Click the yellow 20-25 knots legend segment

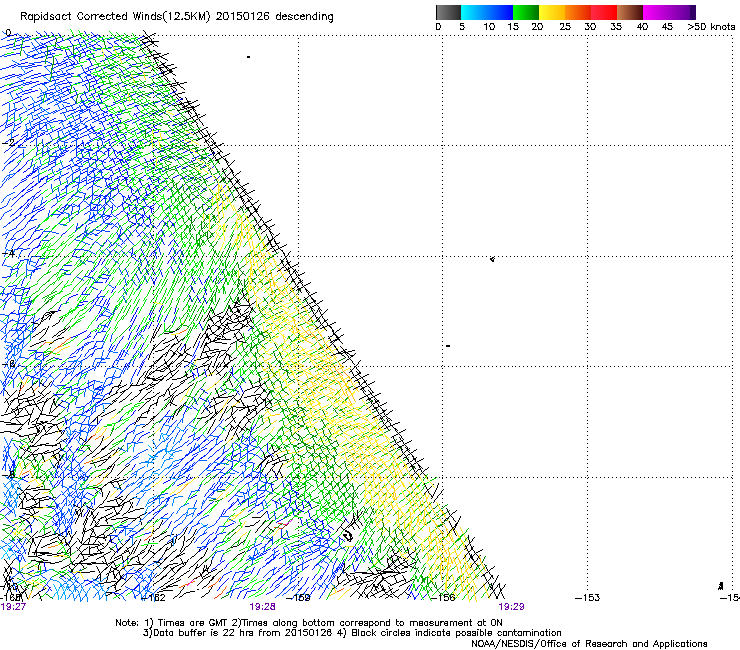552,12
